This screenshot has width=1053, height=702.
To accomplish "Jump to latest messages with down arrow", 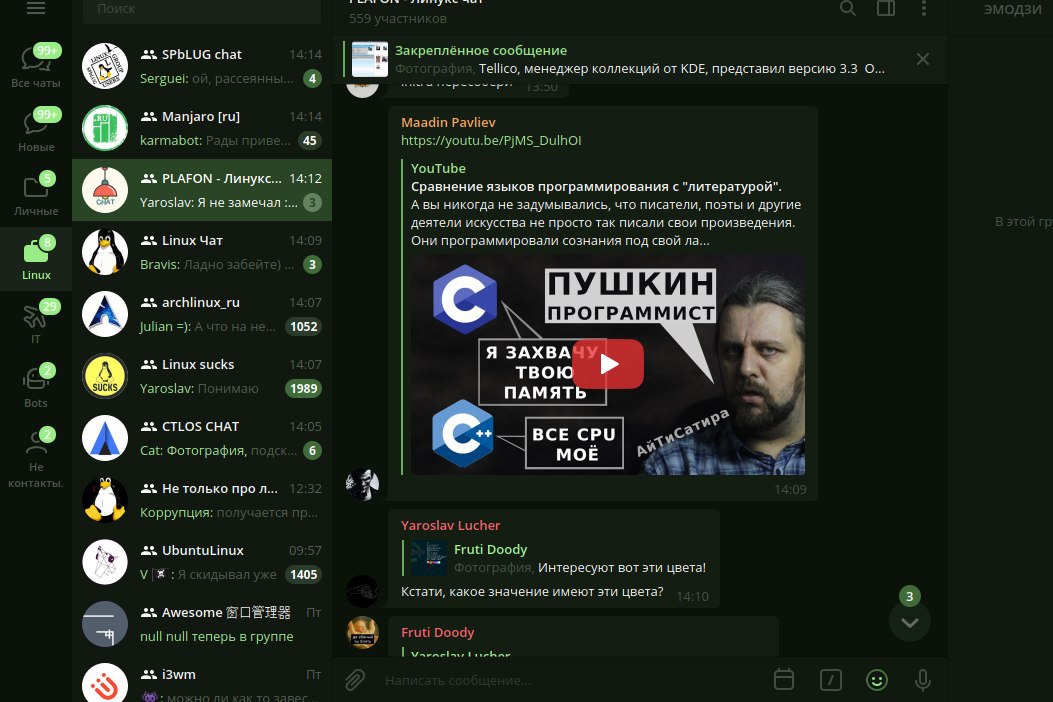I will tap(909, 621).
